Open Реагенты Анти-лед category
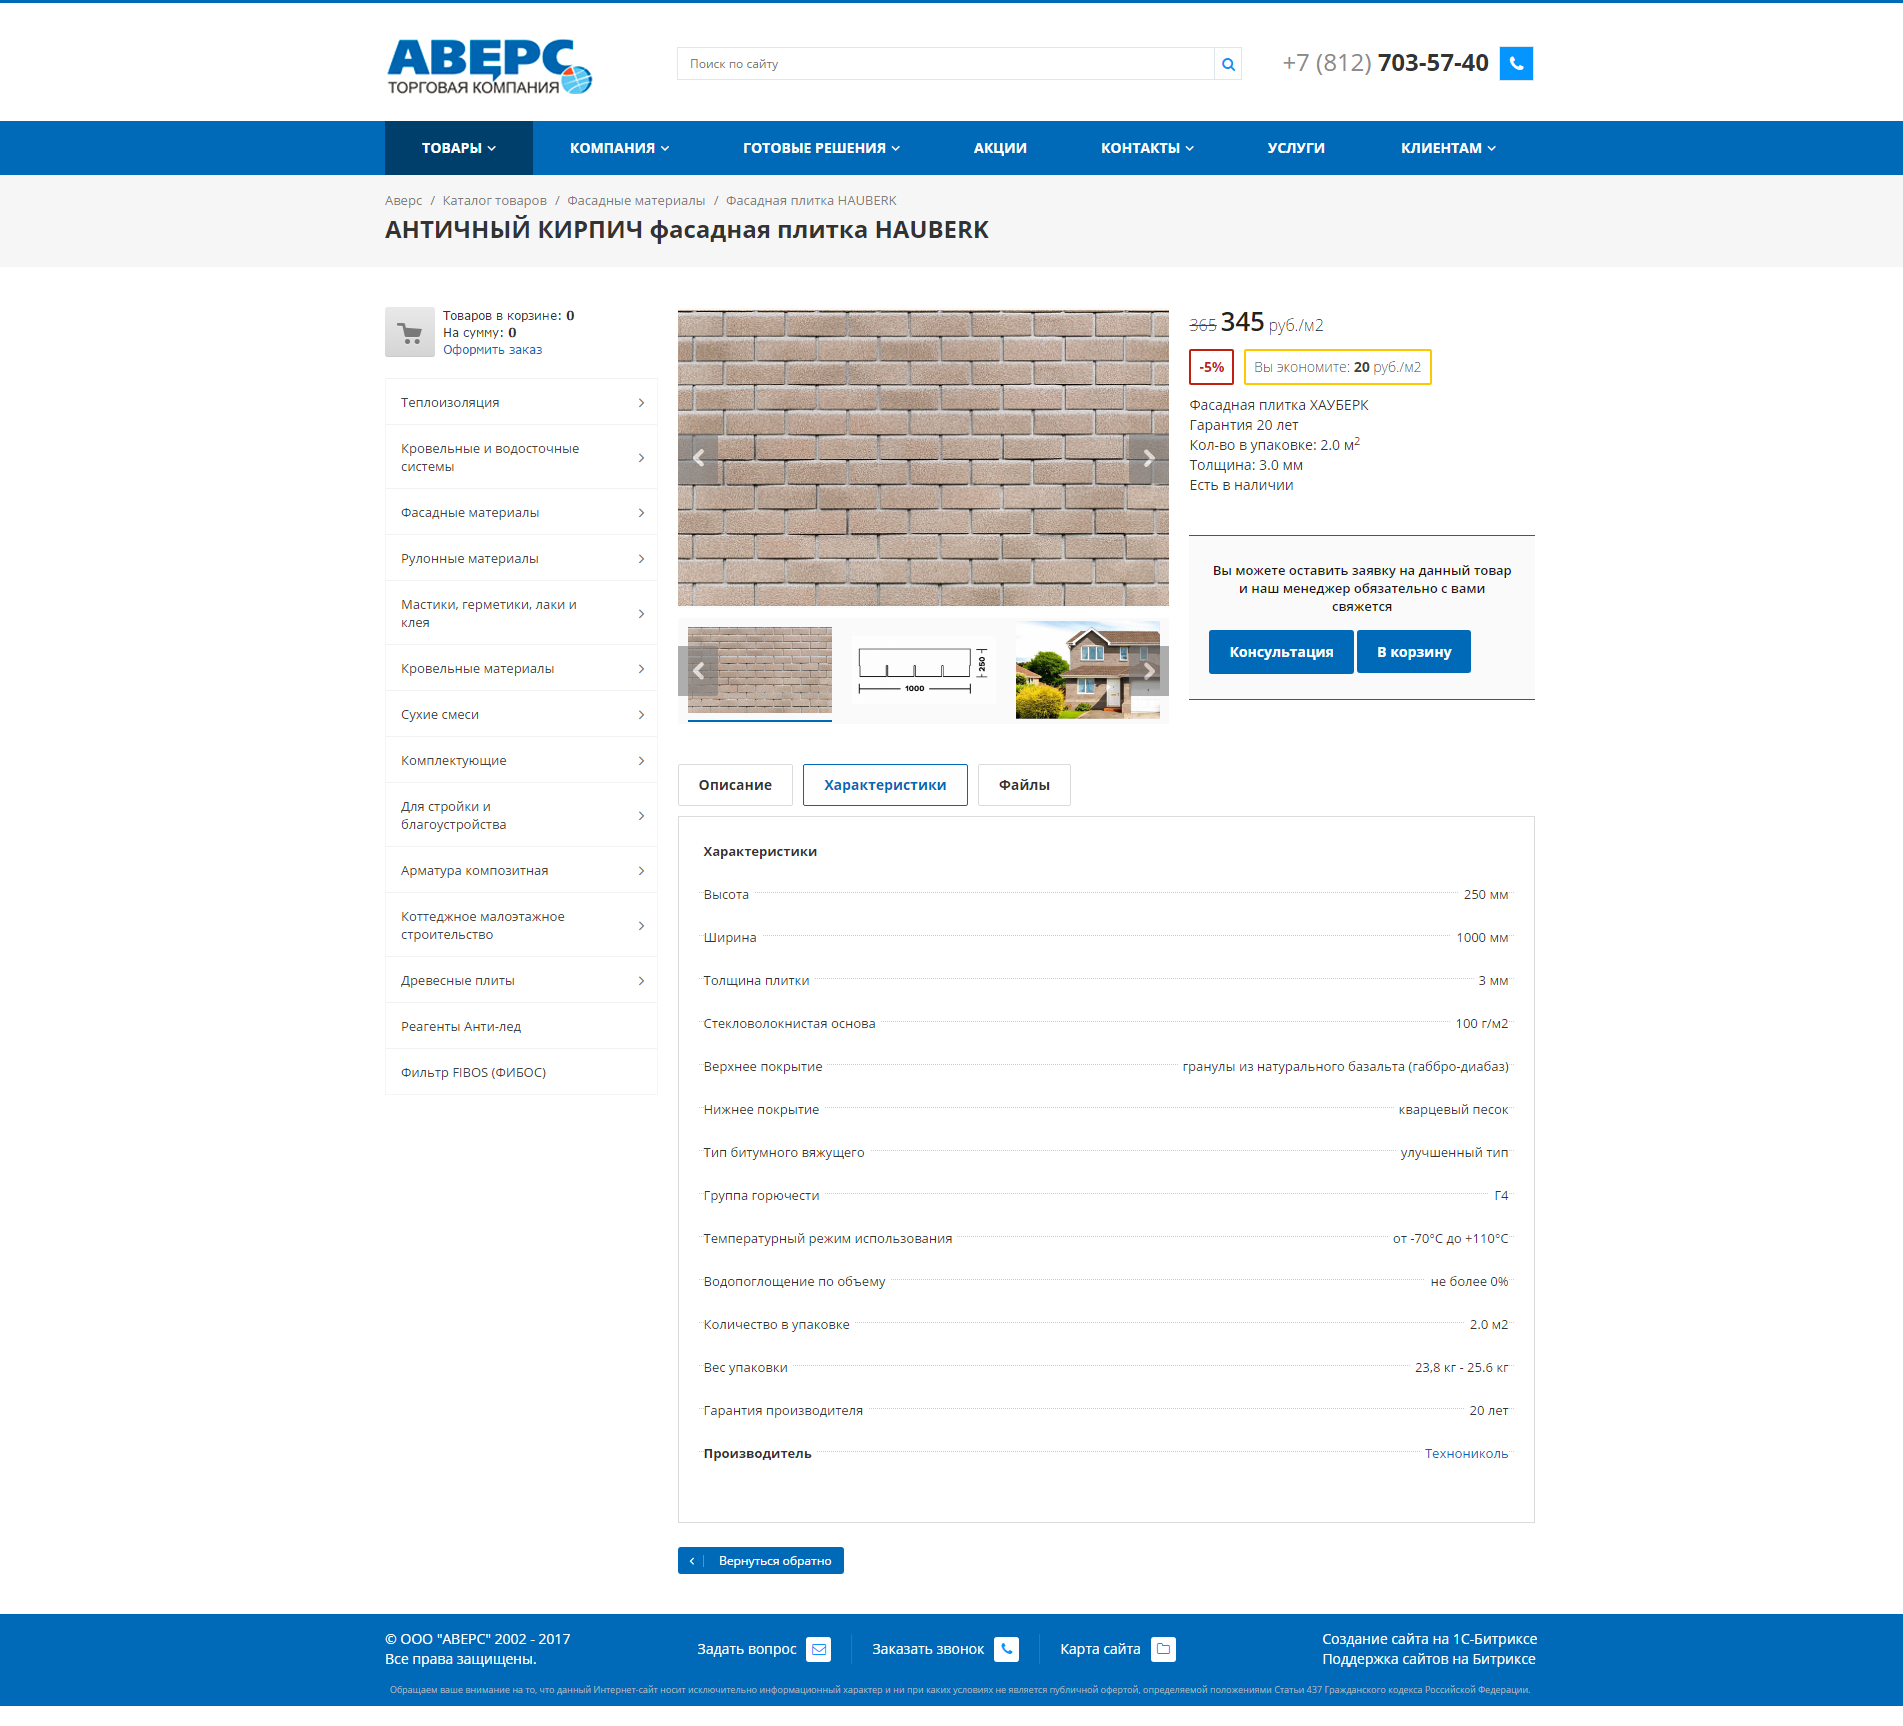 tap(521, 1026)
